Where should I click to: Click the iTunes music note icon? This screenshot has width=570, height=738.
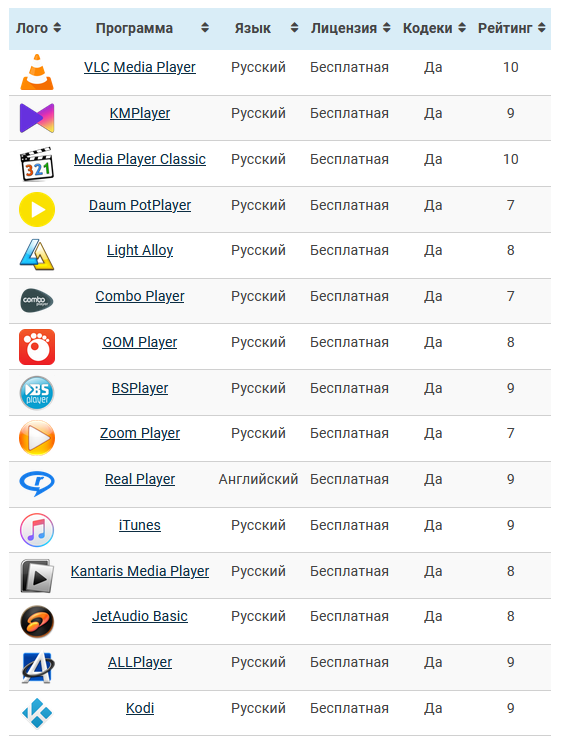point(37,530)
